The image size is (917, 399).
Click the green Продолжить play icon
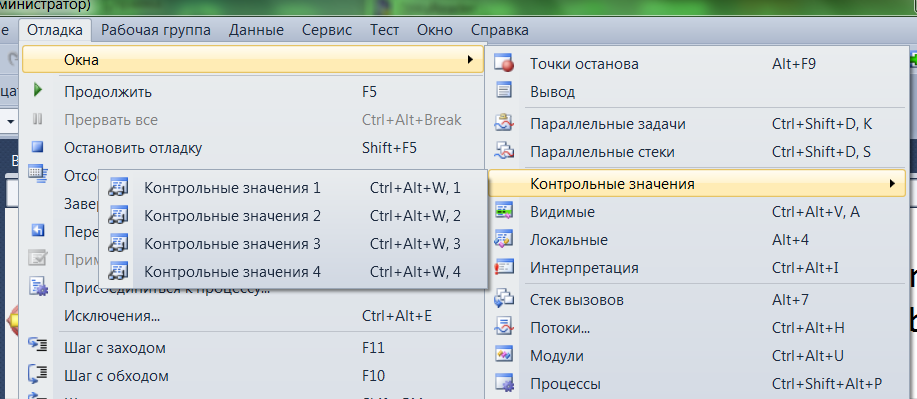click(38, 91)
